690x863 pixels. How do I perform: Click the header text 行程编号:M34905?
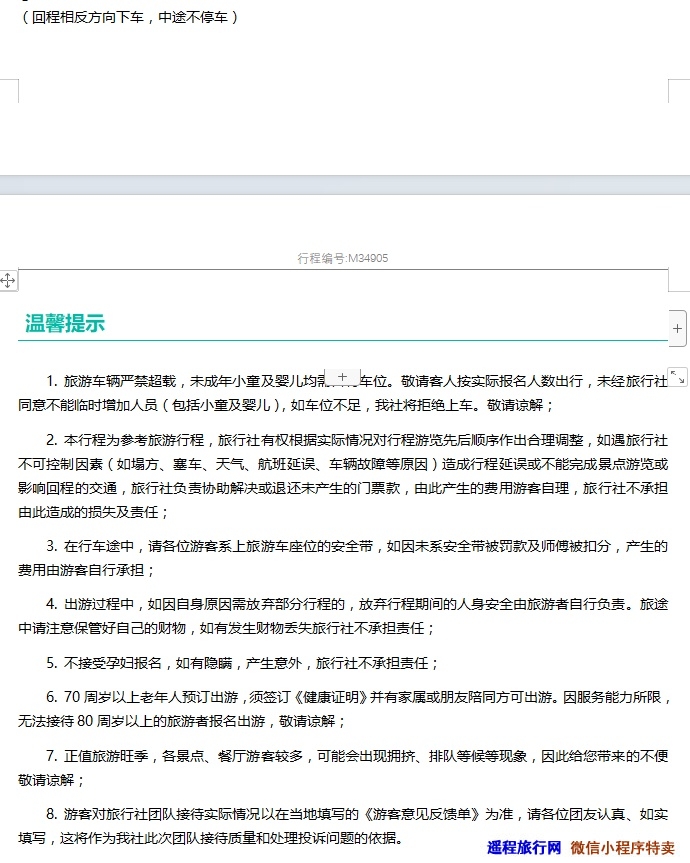pos(343,258)
